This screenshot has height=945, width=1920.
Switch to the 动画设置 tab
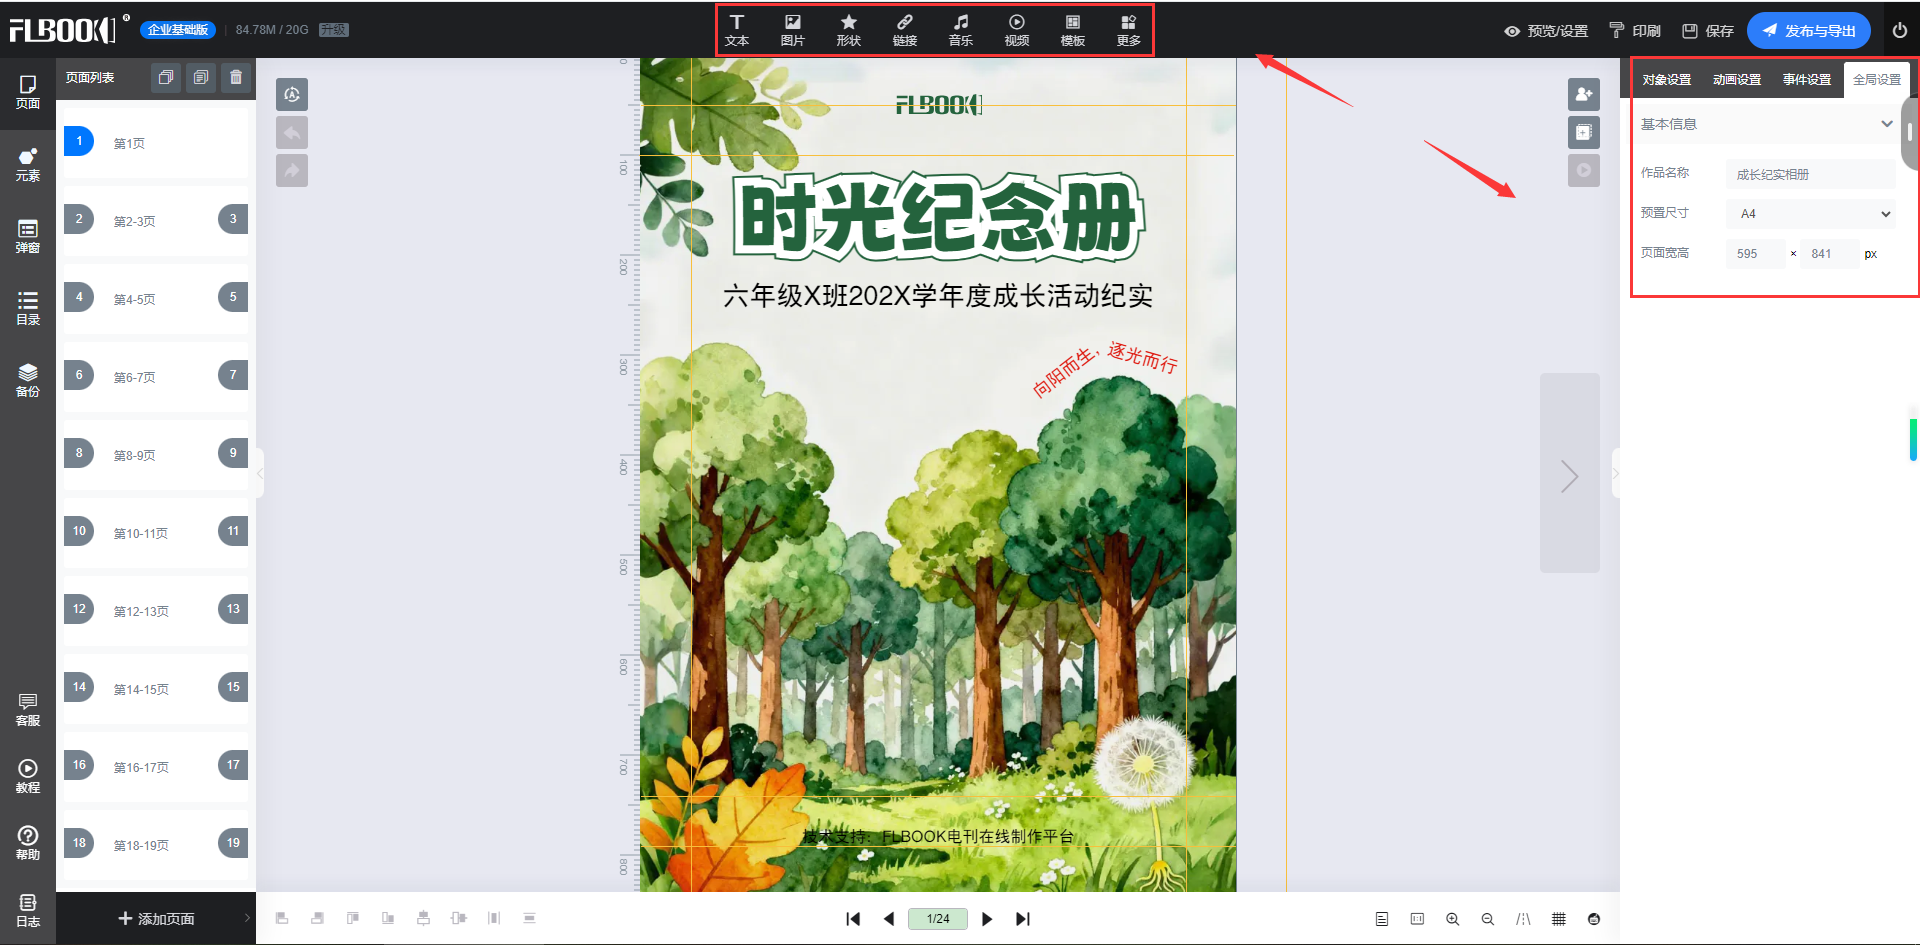tap(1737, 80)
